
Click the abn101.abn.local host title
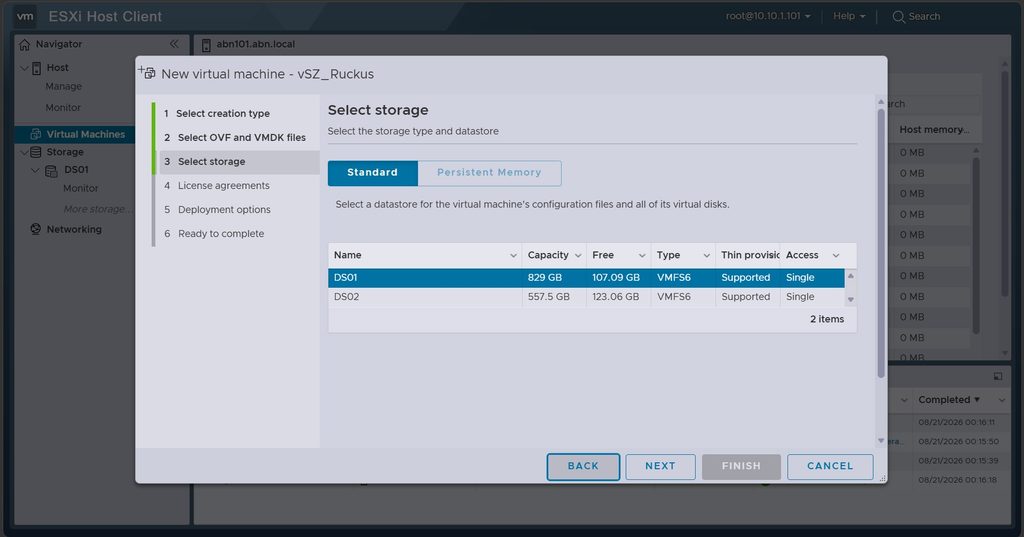coord(256,44)
